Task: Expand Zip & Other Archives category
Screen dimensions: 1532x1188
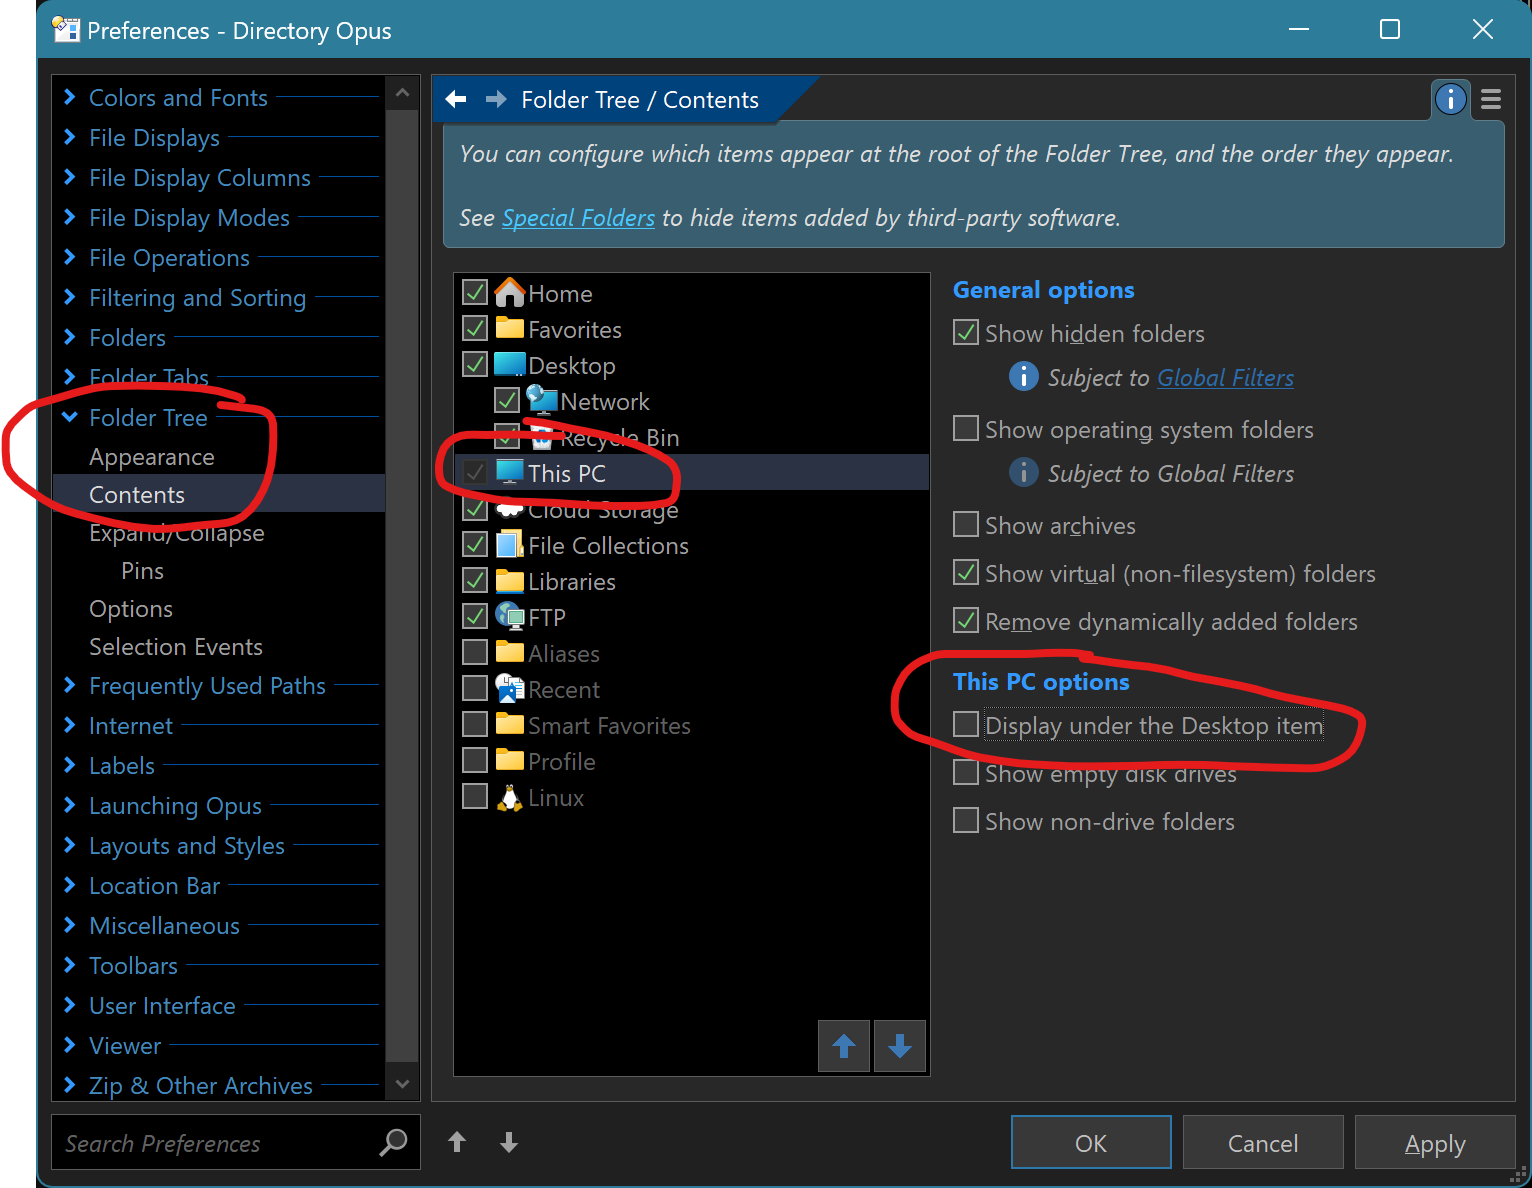Action: click(70, 1085)
